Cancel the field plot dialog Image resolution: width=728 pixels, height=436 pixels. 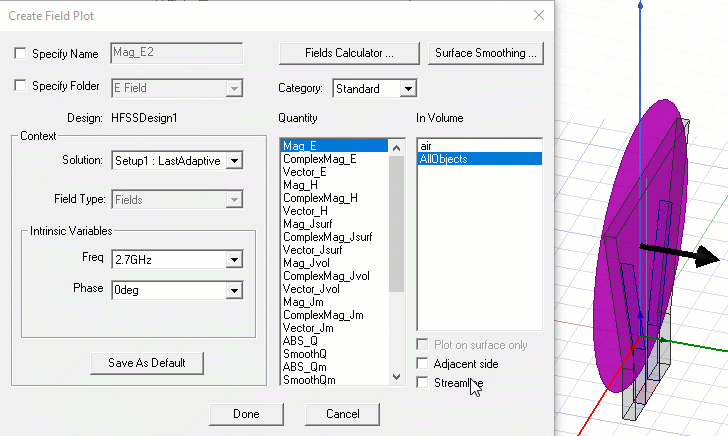point(343,414)
